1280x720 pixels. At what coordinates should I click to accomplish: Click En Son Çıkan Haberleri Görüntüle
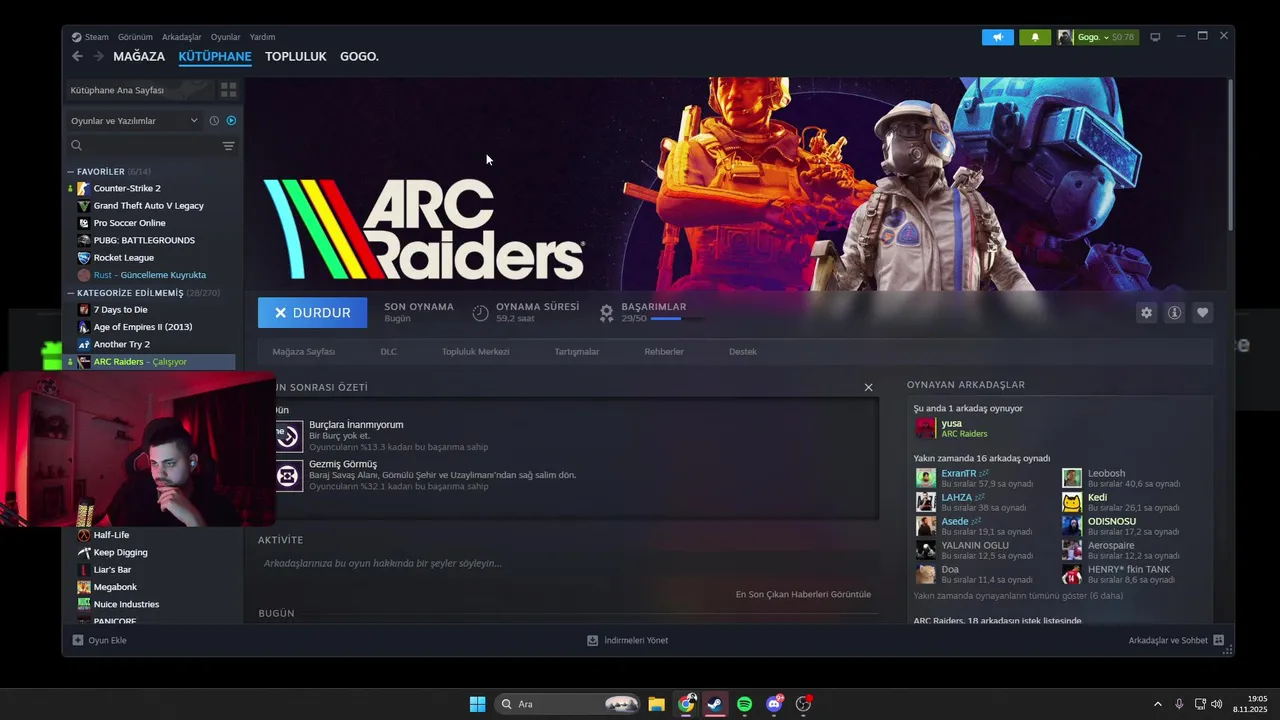[803, 594]
